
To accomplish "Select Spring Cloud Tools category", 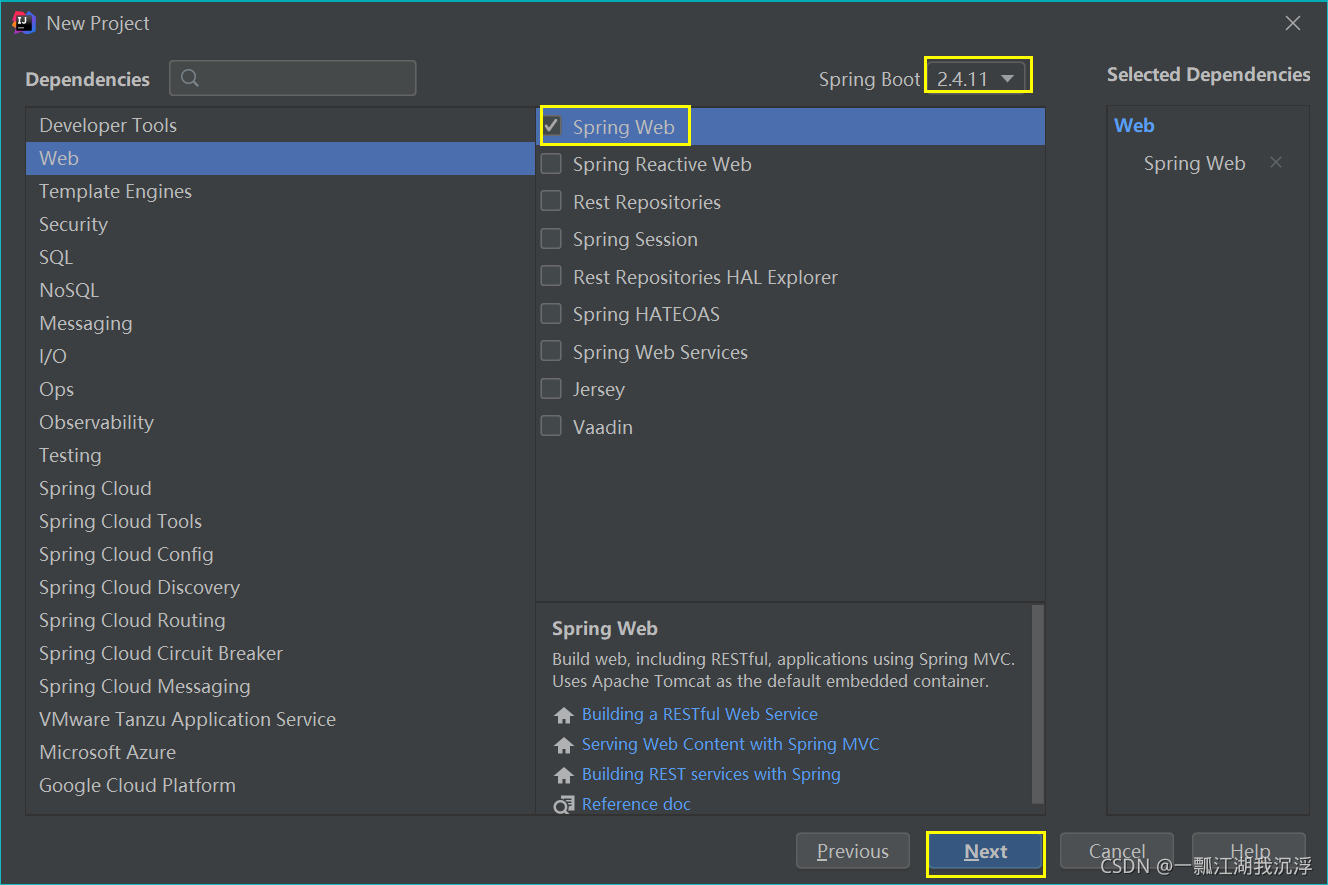I will 280,521.
